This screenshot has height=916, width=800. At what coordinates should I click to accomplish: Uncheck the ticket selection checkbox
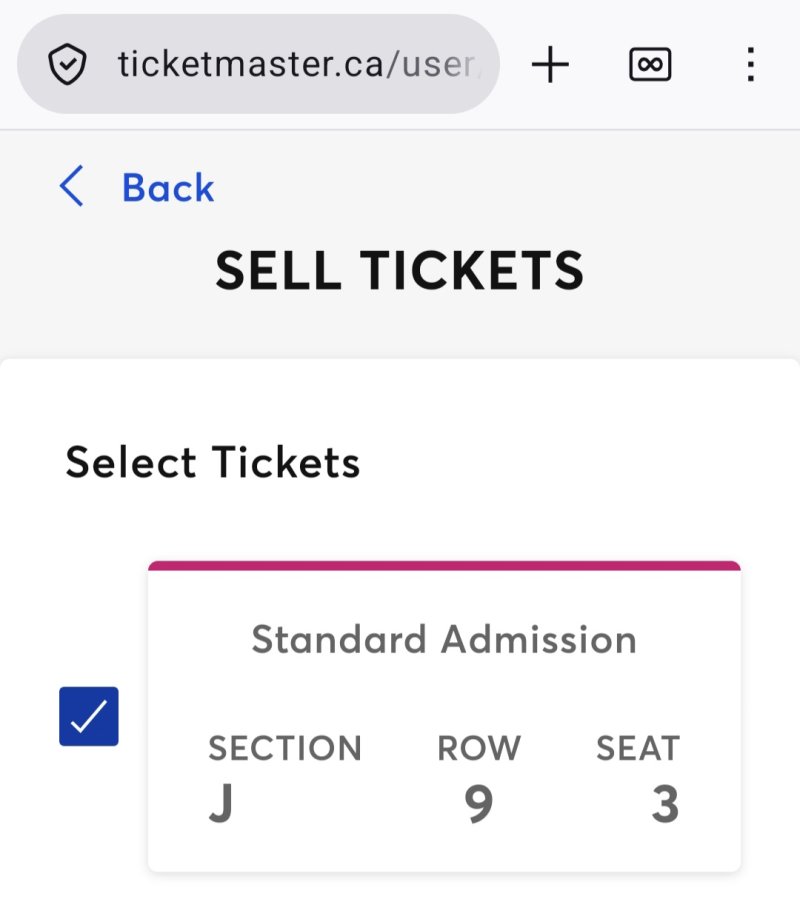tap(89, 716)
